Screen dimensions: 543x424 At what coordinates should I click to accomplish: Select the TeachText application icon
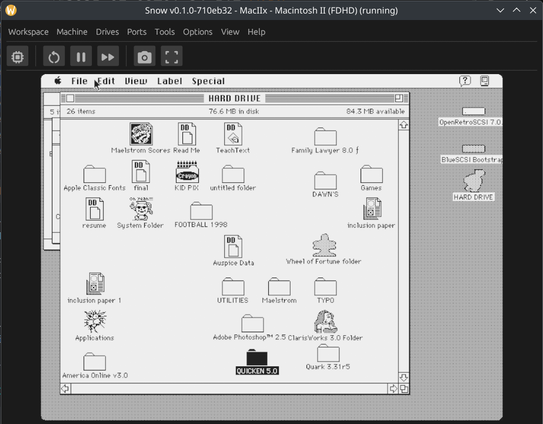click(x=233, y=134)
